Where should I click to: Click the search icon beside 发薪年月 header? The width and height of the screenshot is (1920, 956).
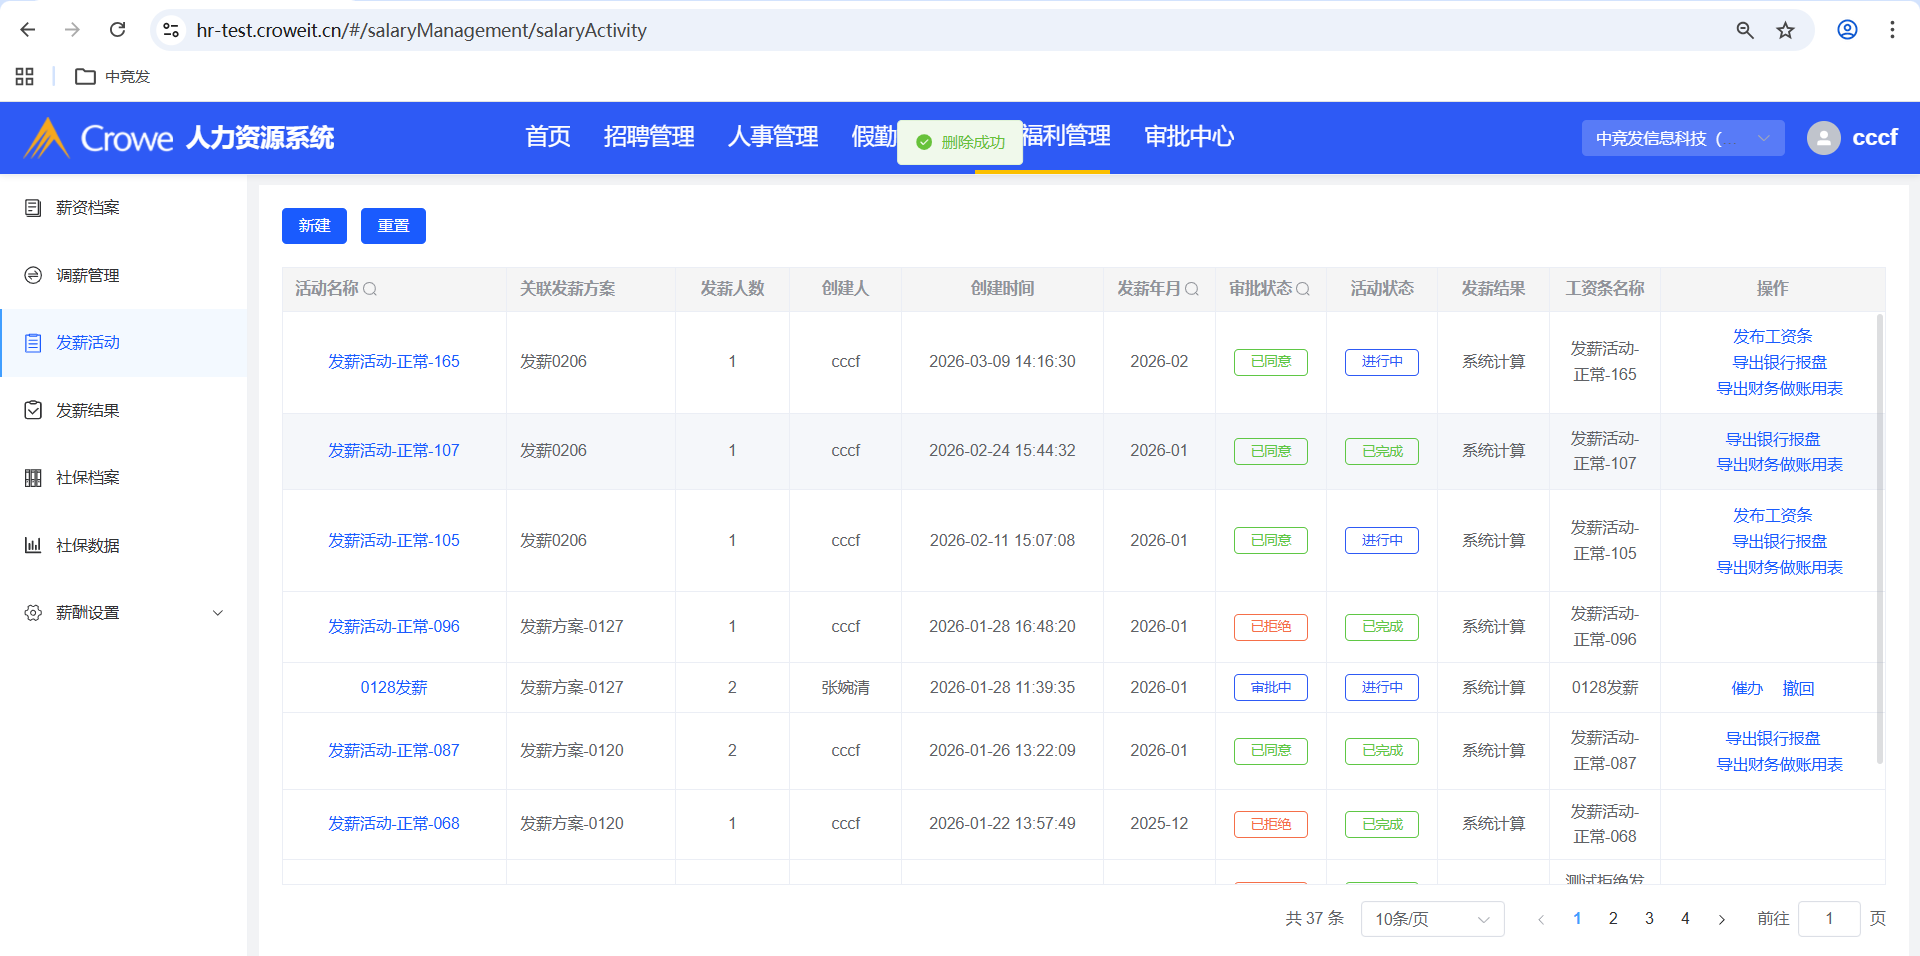[x=1192, y=289]
